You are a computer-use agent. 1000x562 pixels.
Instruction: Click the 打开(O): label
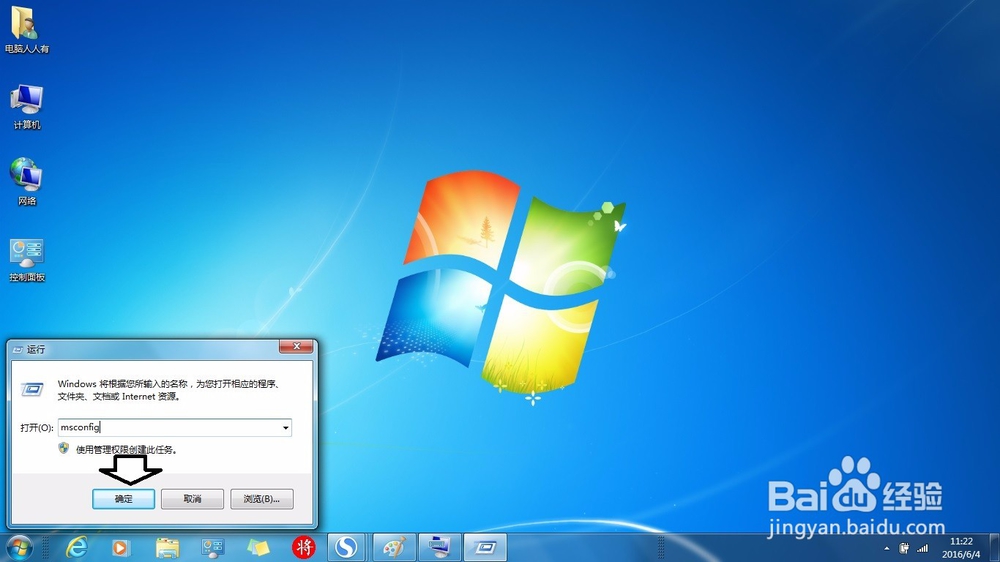[36, 427]
